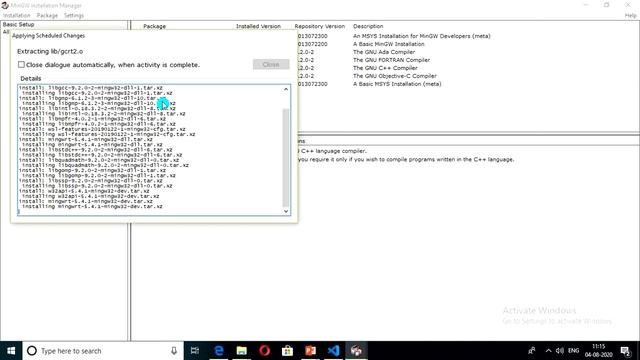Click the Close button in the dialog
Image resolution: width=640 pixels, height=360 pixels.
(271, 64)
